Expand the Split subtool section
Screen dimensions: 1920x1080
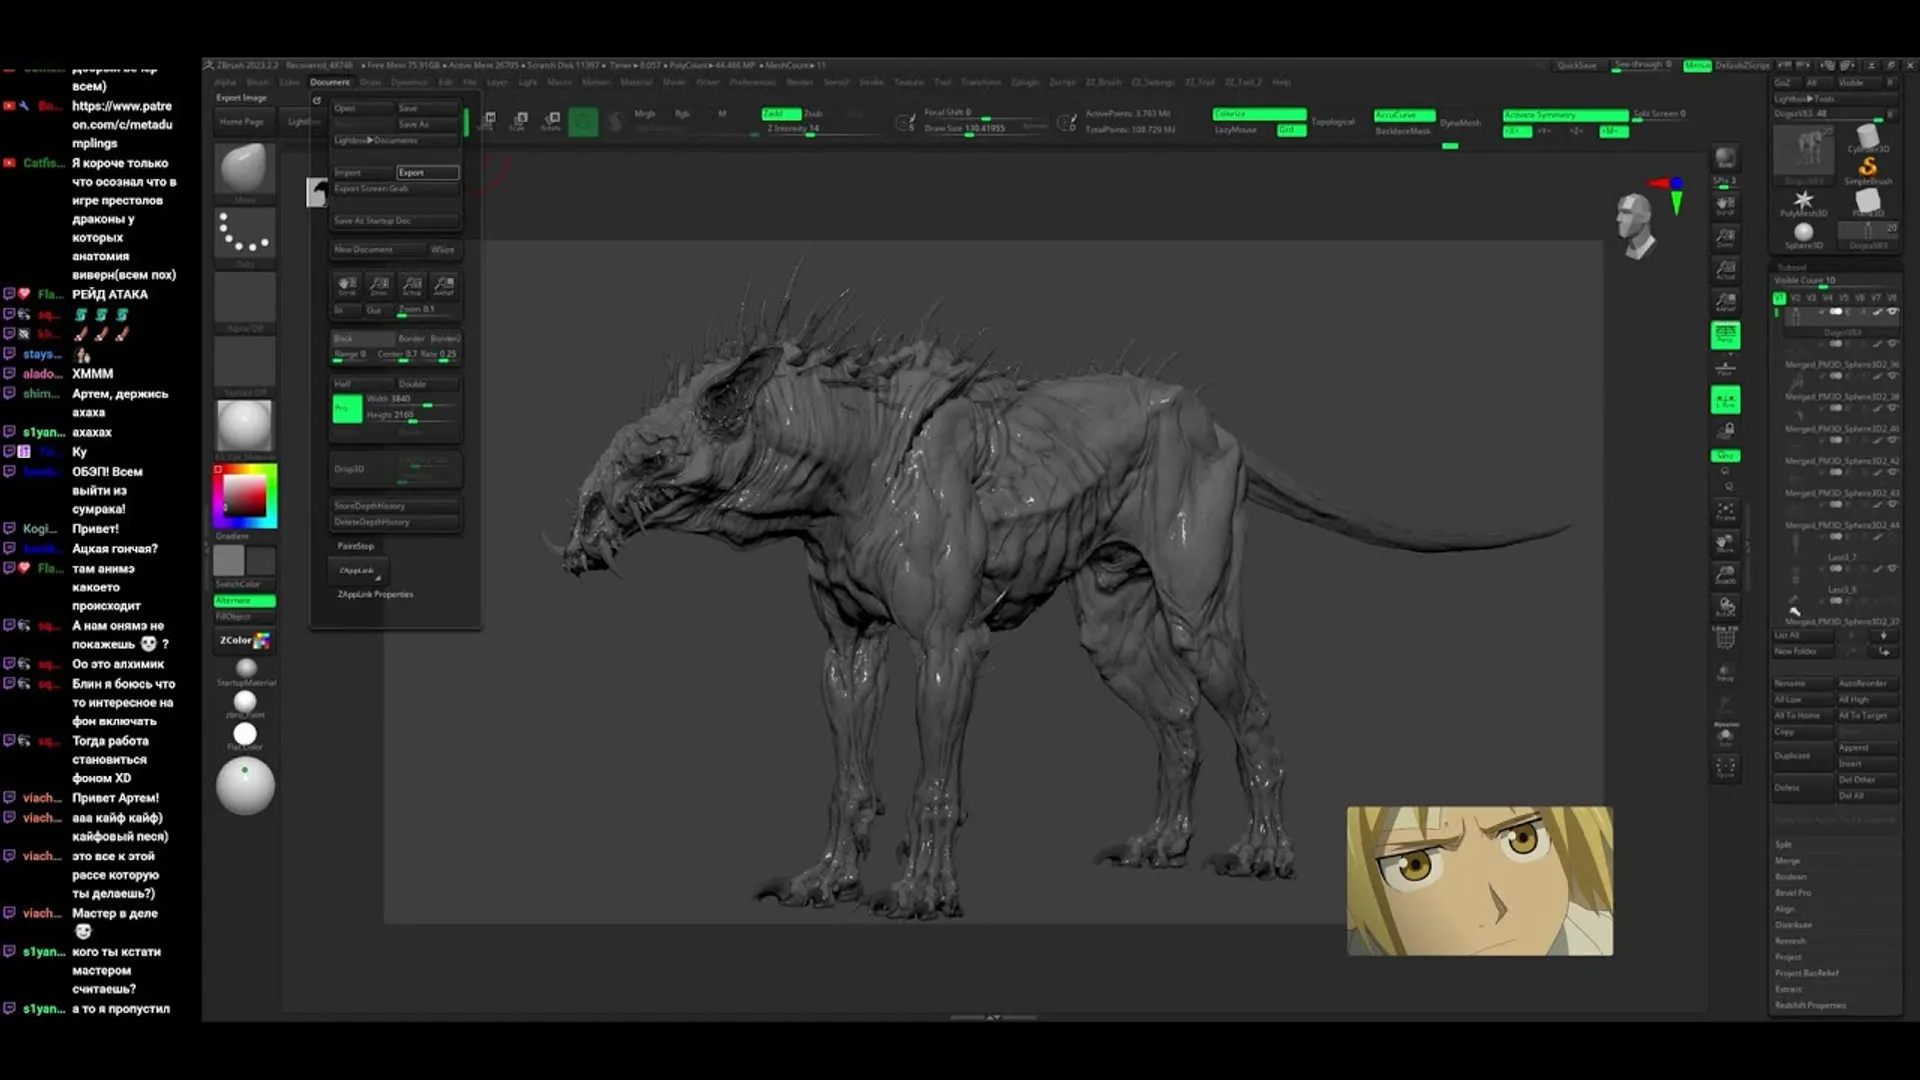point(1783,844)
